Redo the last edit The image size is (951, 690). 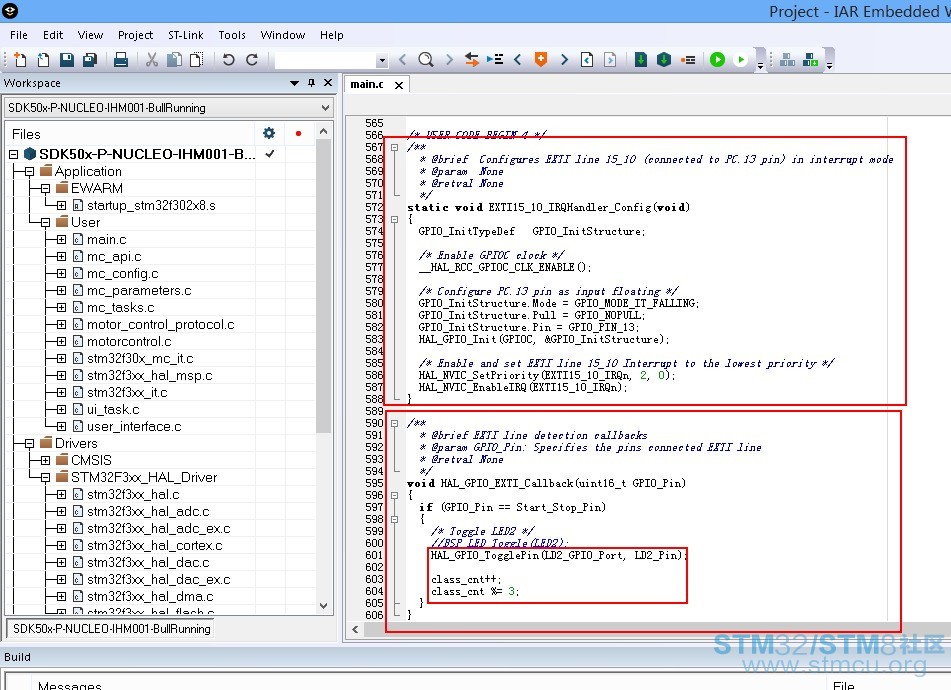pos(252,59)
